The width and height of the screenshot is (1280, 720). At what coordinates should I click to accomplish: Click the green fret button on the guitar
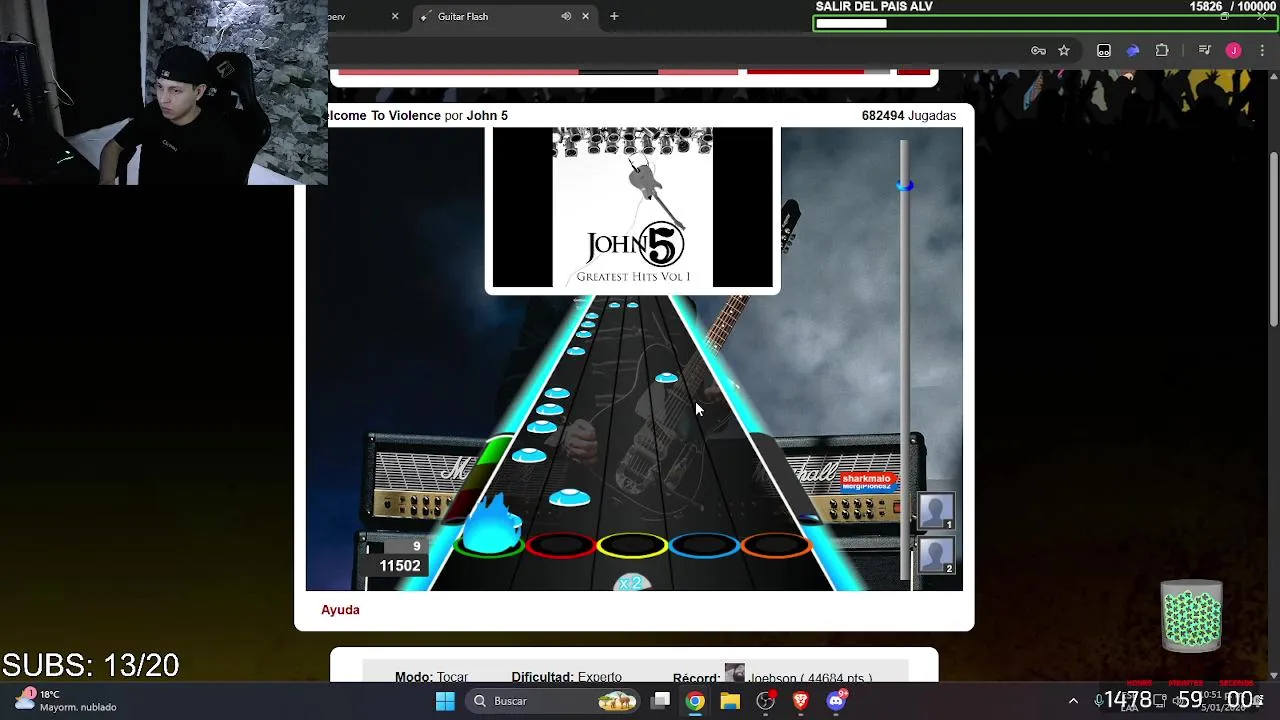tap(489, 545)
